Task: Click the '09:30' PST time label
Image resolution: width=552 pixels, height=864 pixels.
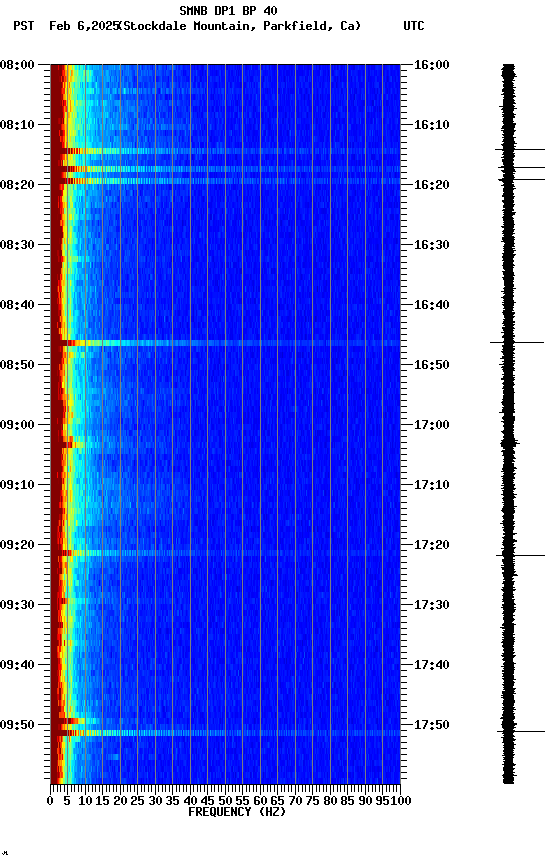Action: click(17, 605)
